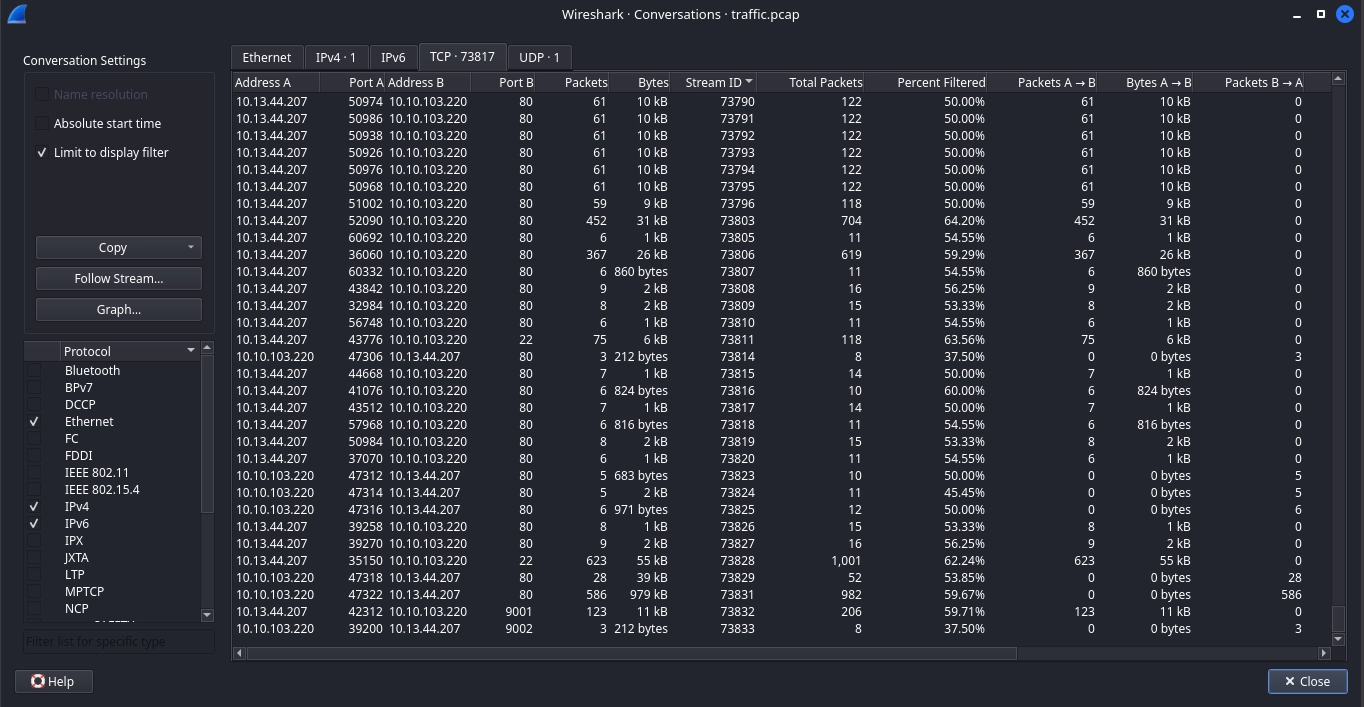
Task: Switch to the Ethernet tab
Action: tap(267, 57)
